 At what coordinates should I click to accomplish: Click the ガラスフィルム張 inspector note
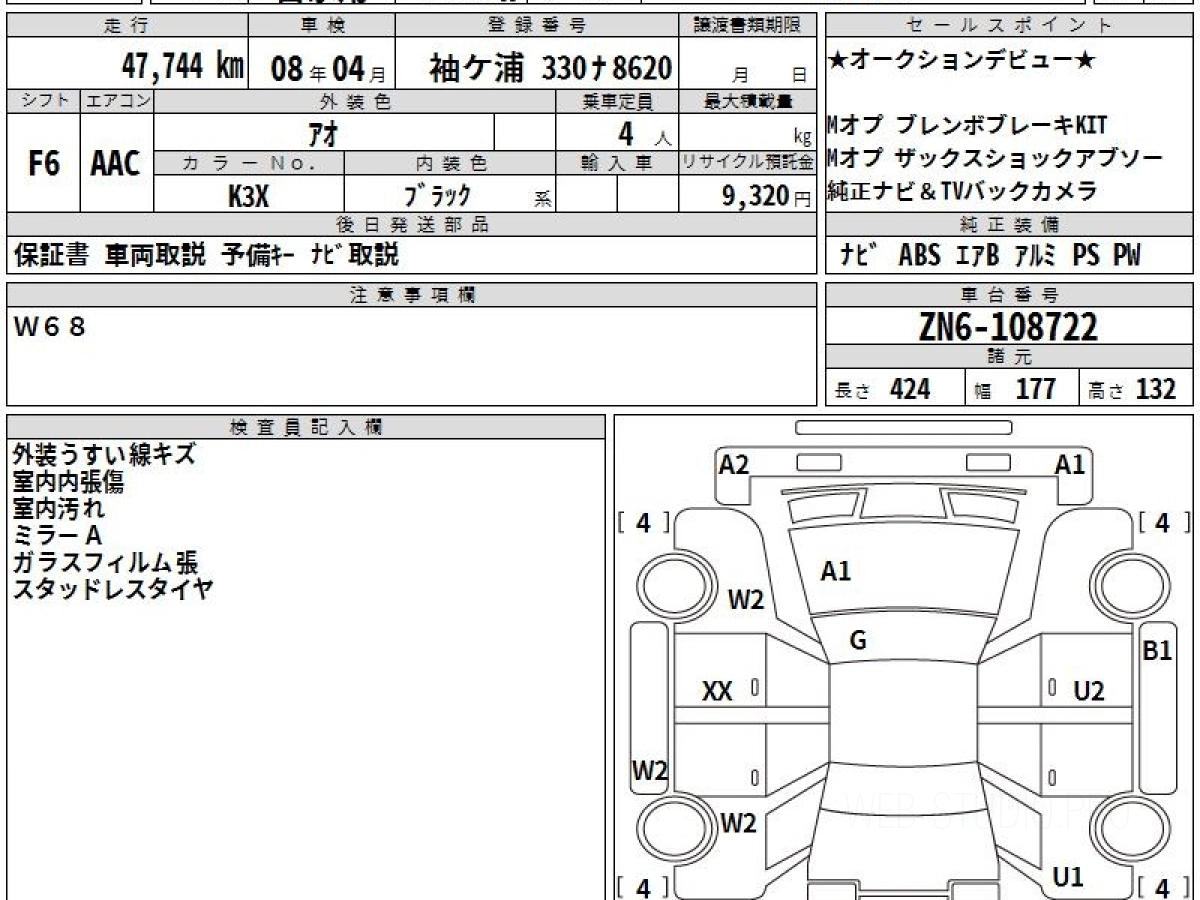105,562
